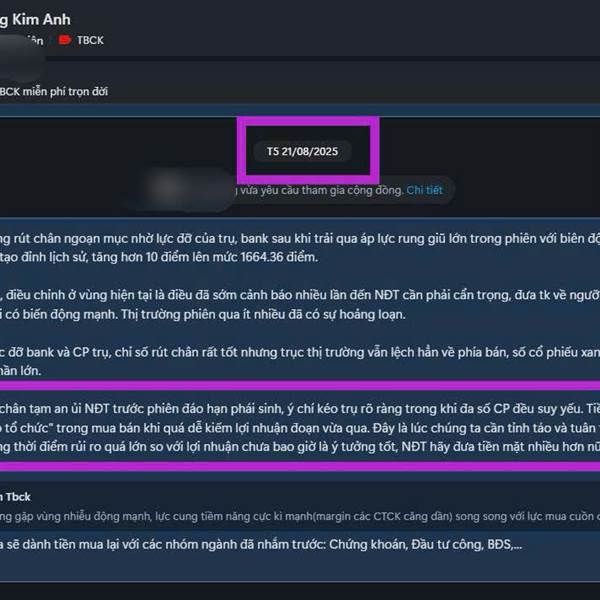Select the line 'Chứng khoán, Đầu tư công, BĐS'

point(261,545)
